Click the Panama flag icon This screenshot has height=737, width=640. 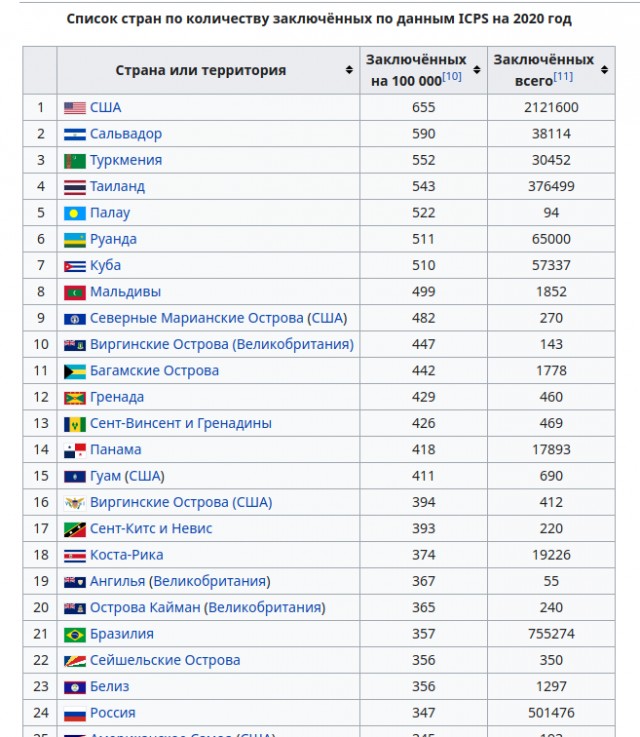point(75,451)
